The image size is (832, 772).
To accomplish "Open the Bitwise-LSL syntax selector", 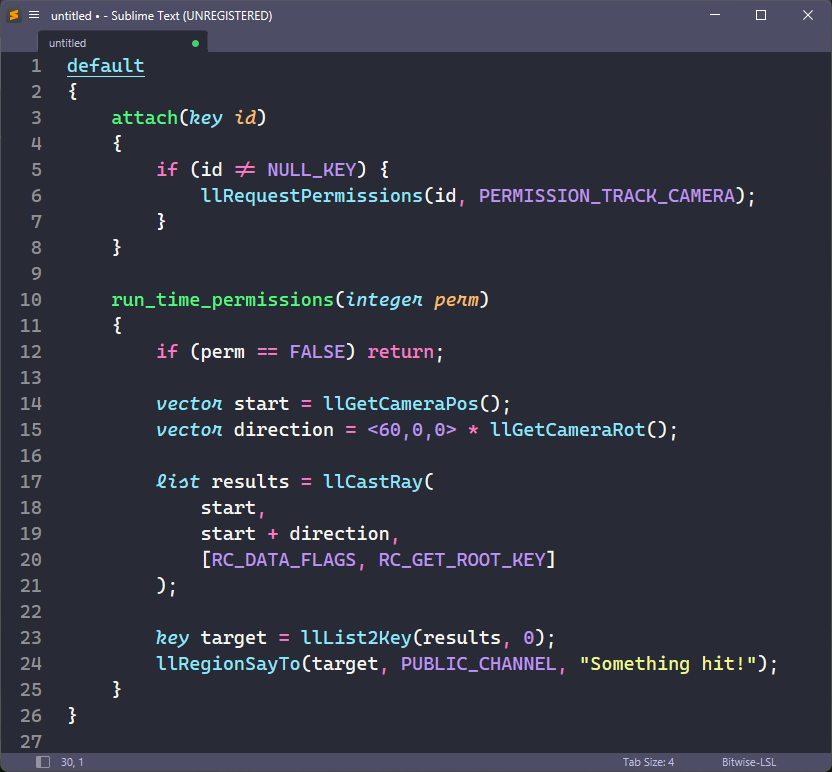I will click(x=749, y=762).
